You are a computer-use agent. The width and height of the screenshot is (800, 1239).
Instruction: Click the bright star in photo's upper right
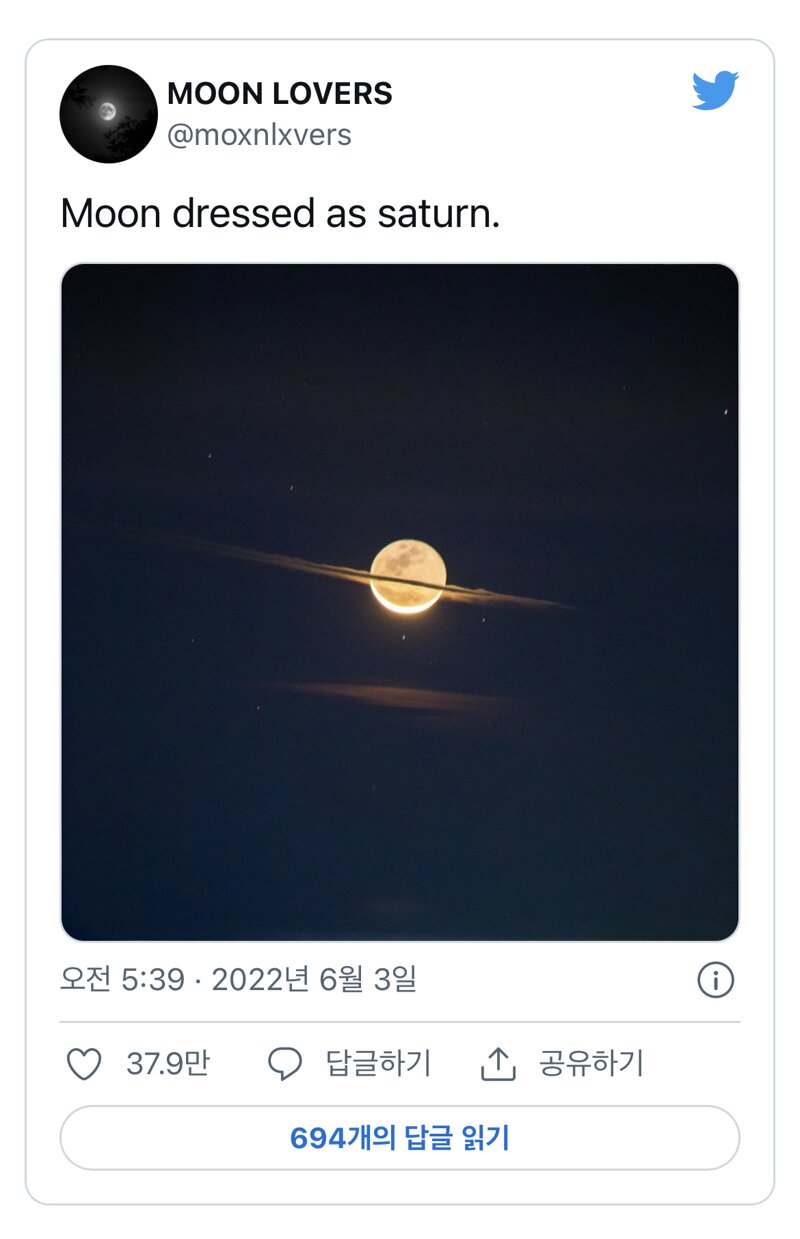[x=726, y=411]
